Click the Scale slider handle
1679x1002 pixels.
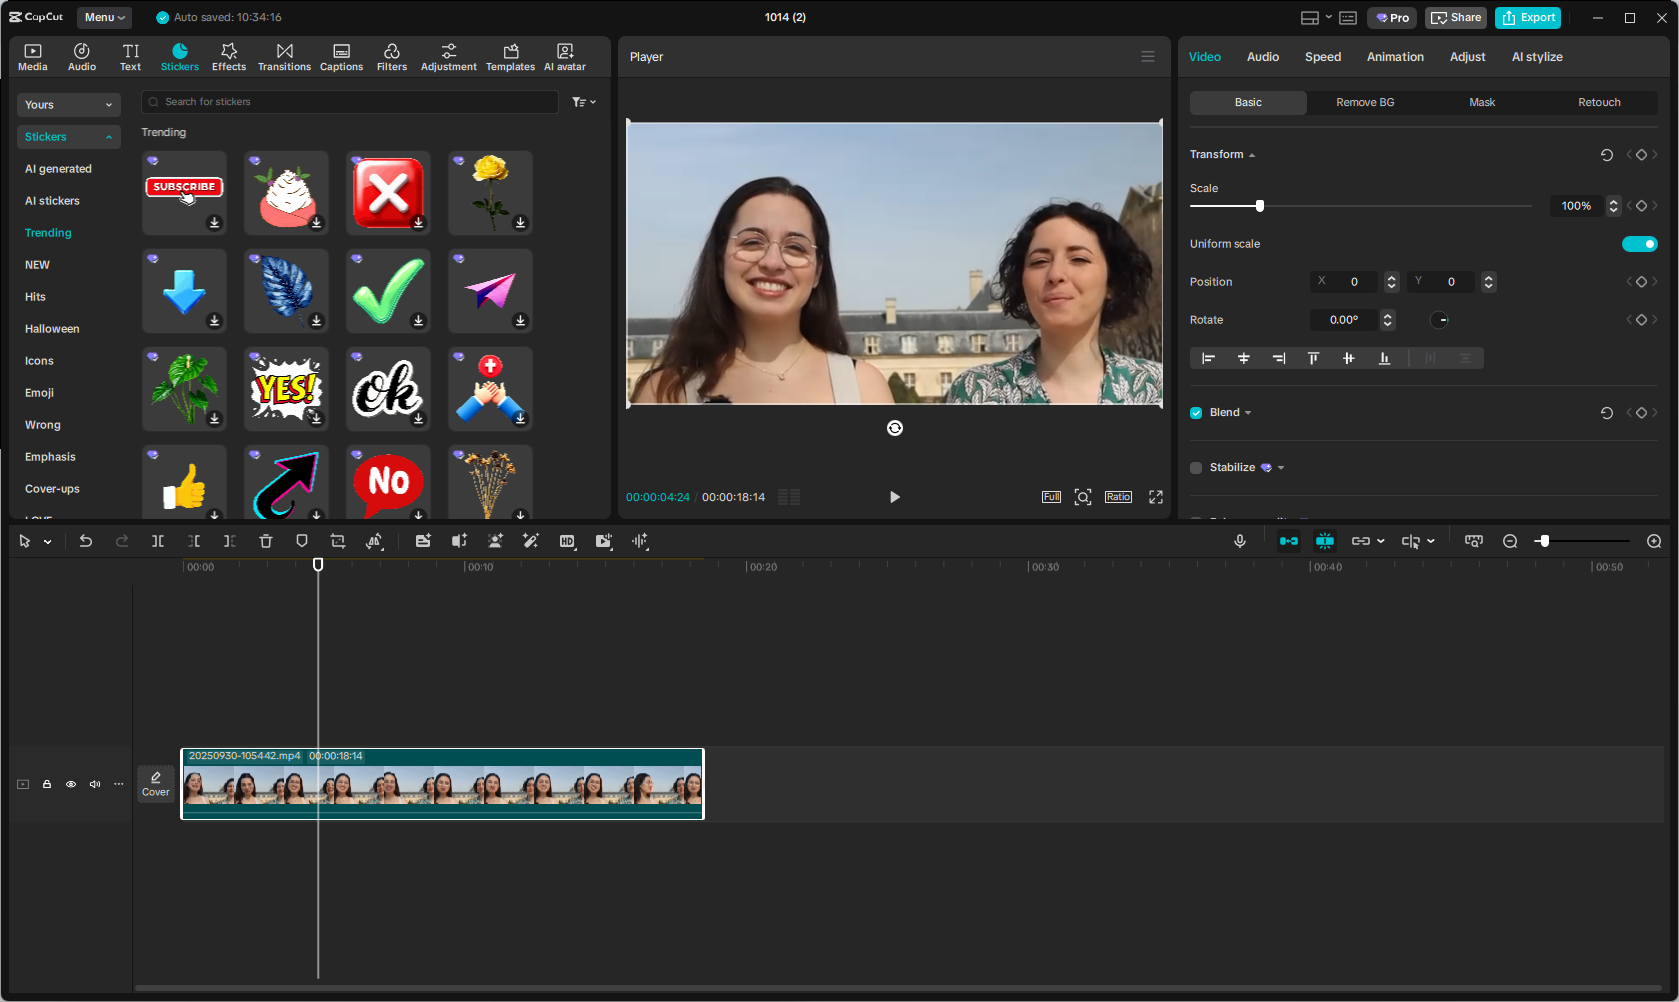pyautogui.click(x=1260, y=206)
